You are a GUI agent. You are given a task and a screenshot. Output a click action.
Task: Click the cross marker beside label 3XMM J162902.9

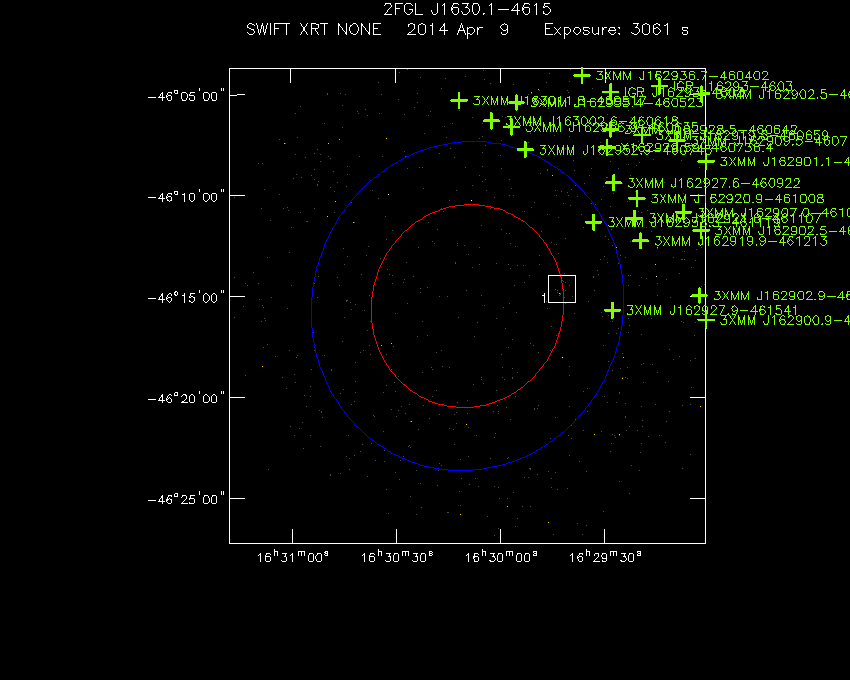click(x=699, y=296)
